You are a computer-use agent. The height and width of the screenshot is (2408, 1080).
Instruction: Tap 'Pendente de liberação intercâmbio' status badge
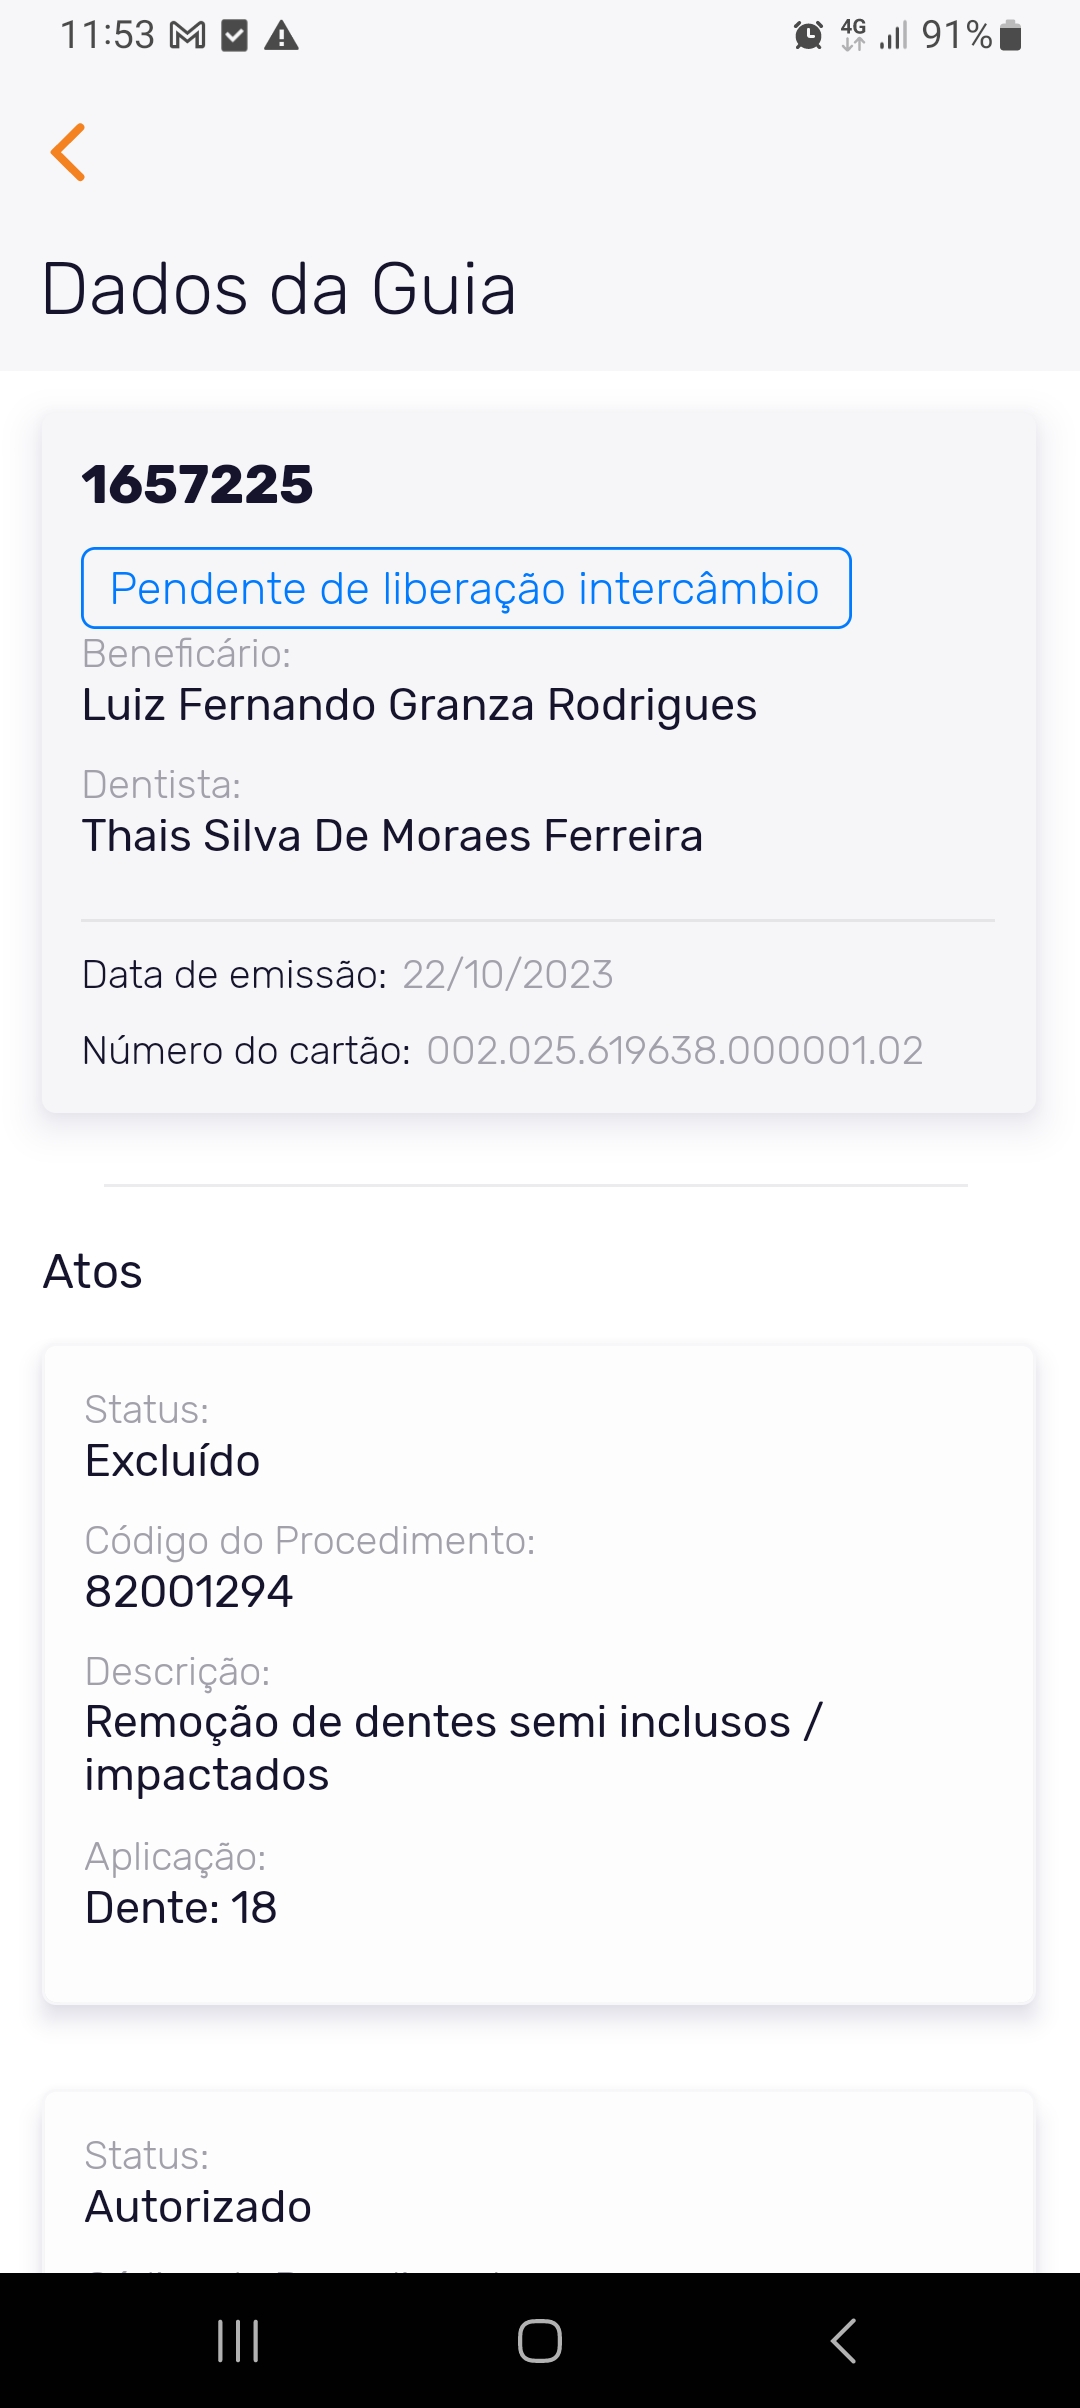(x=466, y=588)
